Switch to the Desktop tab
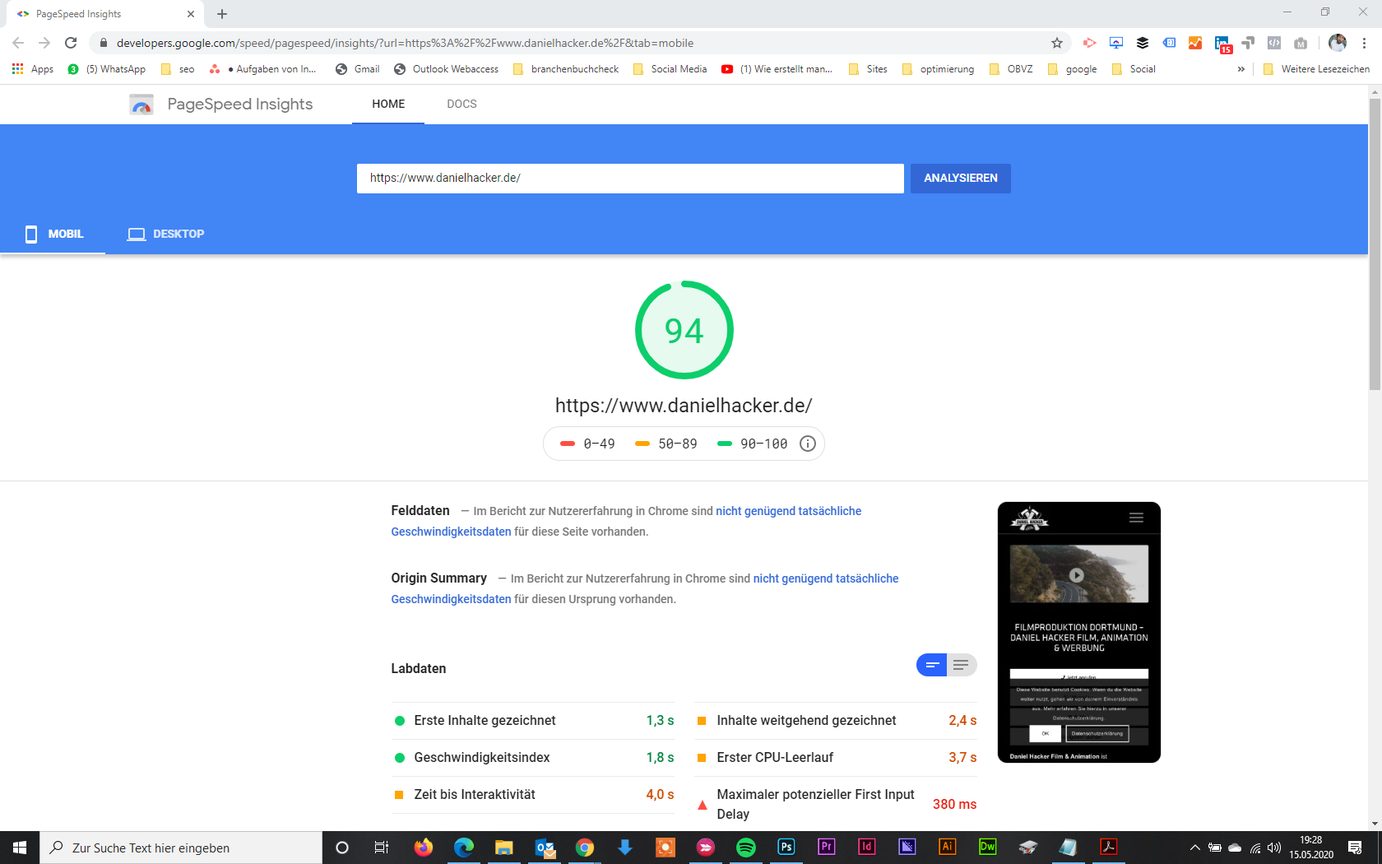1382x864 pixels. tap(165, 234)
